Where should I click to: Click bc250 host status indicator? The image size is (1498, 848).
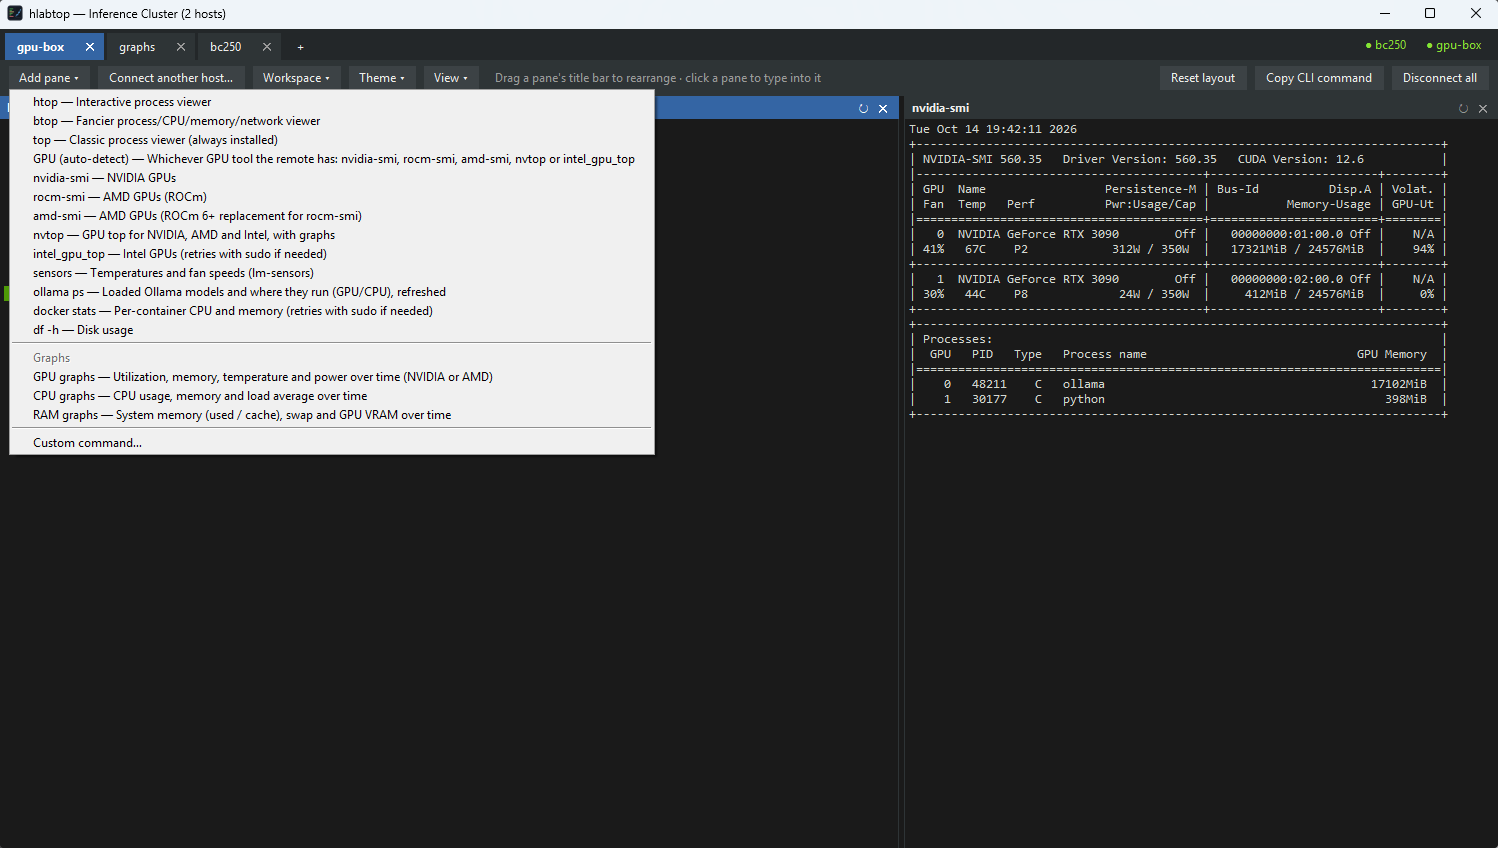[x=1385, y=45]
